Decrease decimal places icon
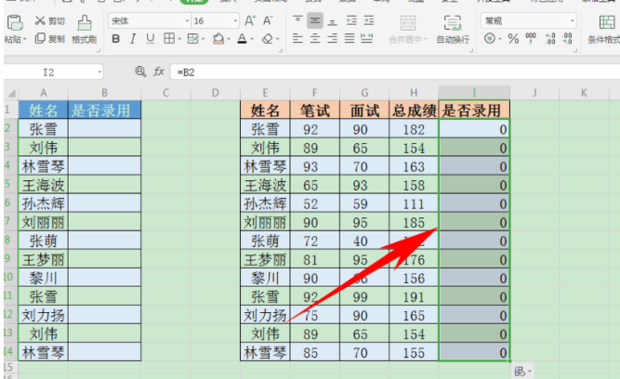Screen dimensions: 620x379 (x=567, y=38)
